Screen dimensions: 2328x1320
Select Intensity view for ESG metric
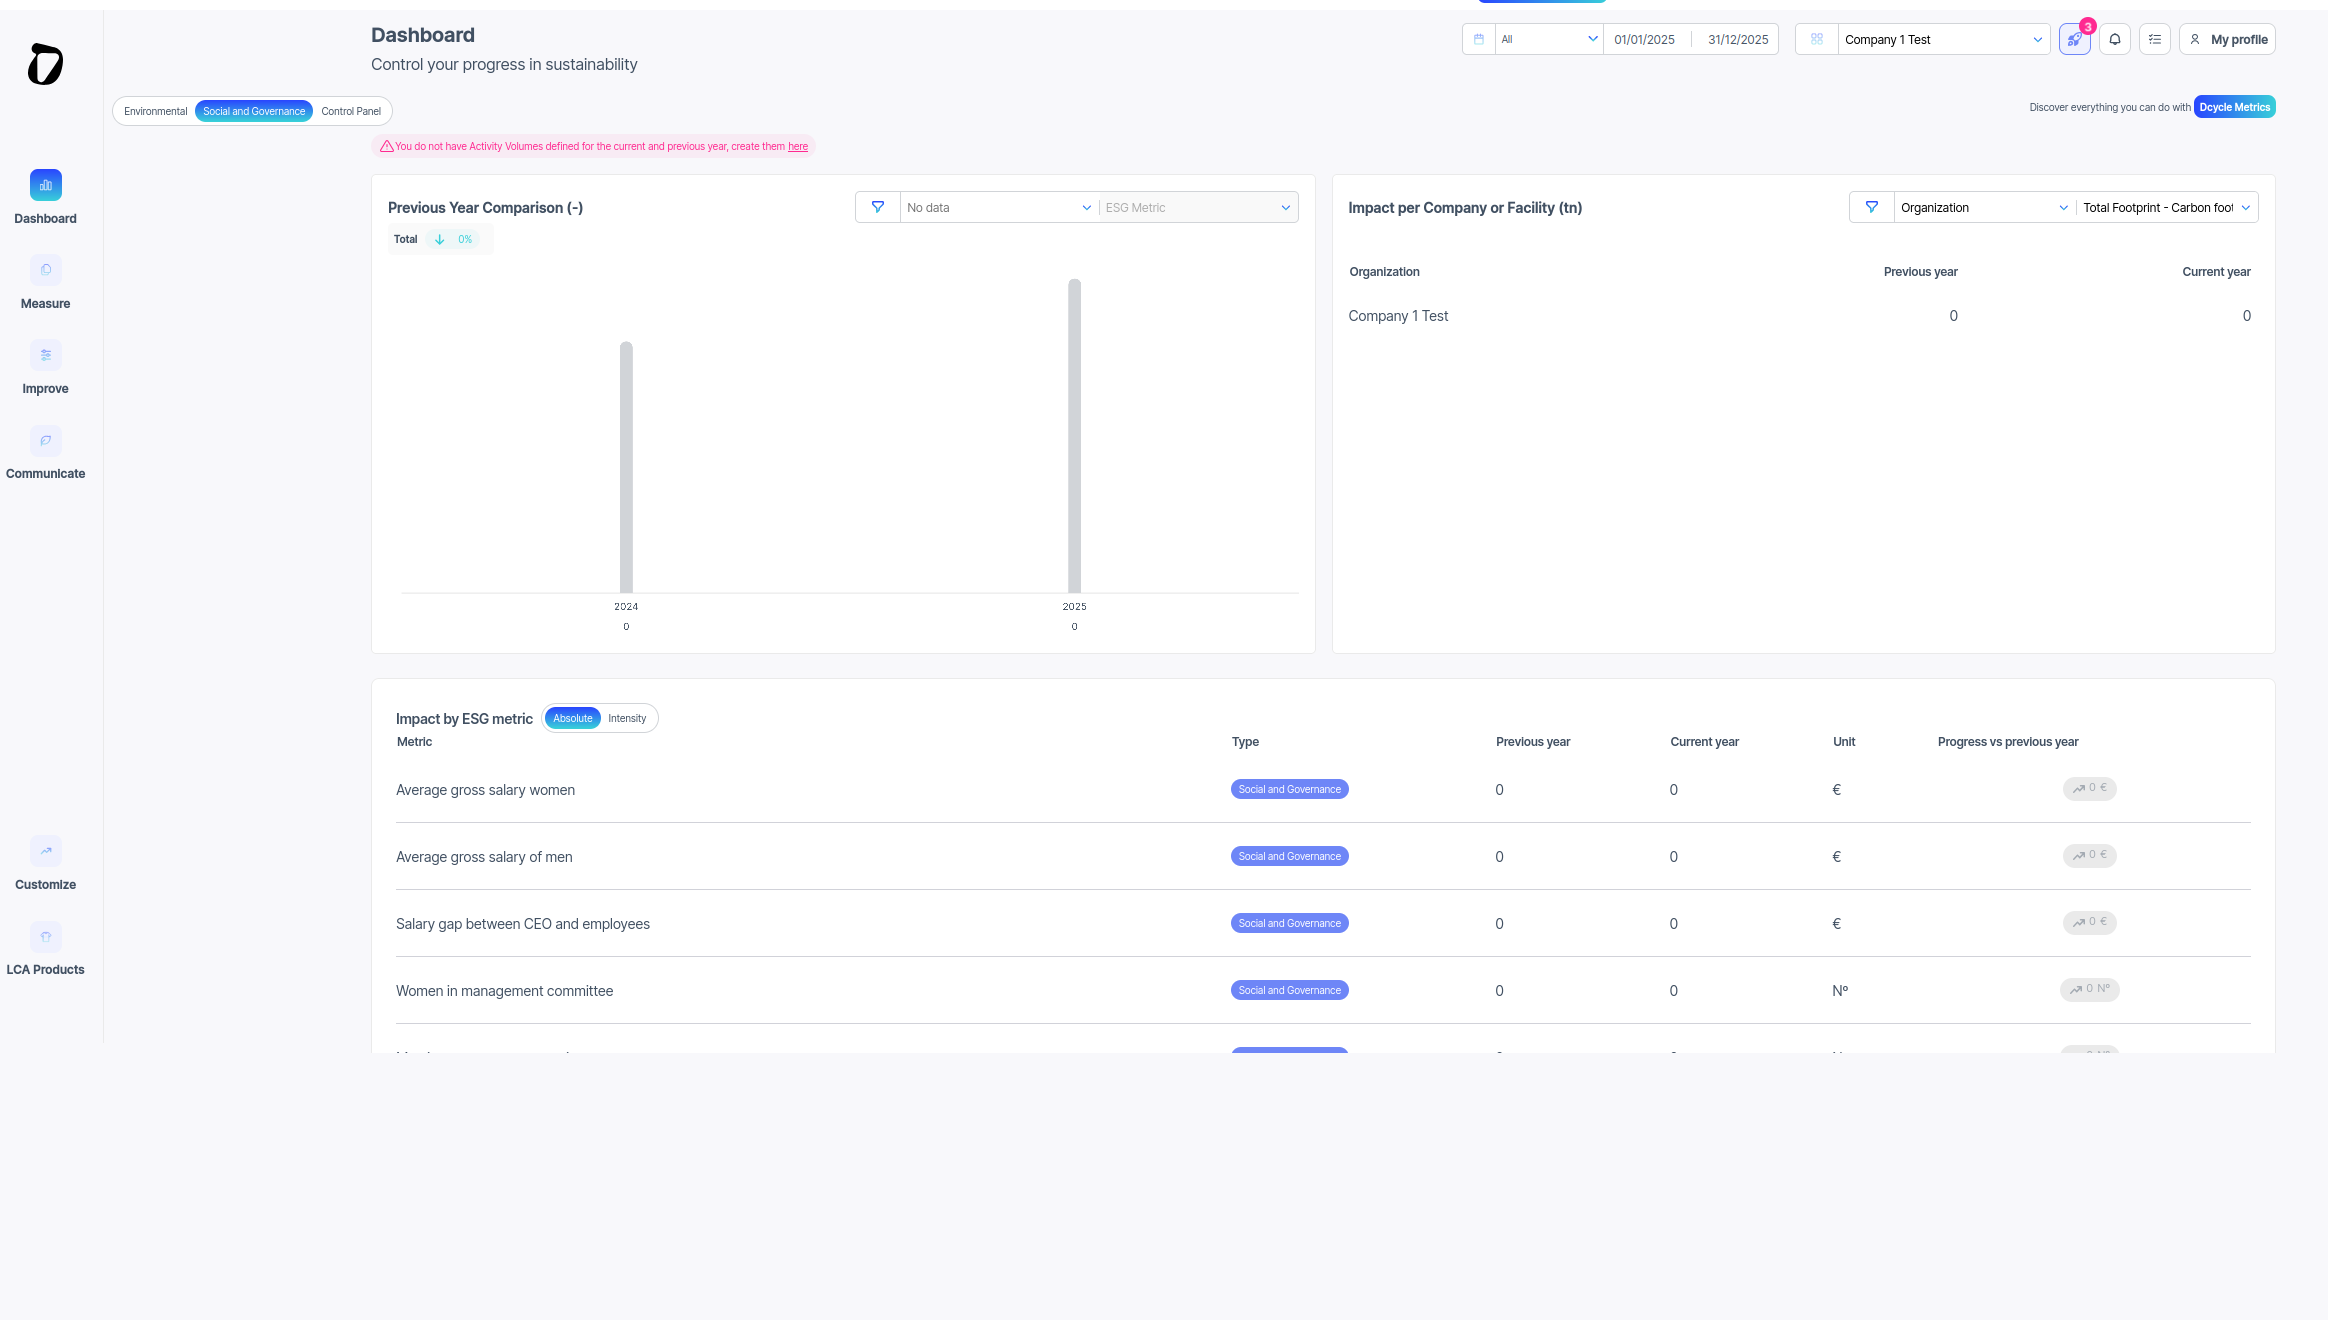[627, 718]
